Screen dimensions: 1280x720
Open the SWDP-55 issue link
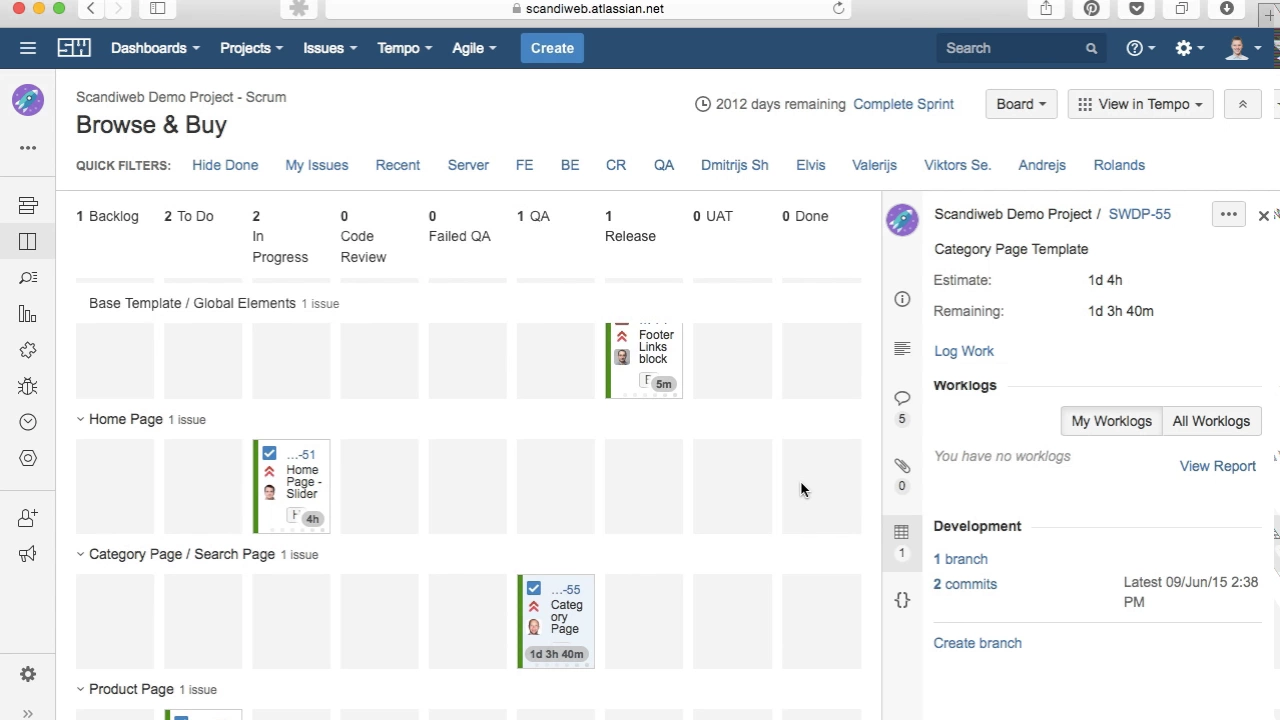coord(1140,214)
